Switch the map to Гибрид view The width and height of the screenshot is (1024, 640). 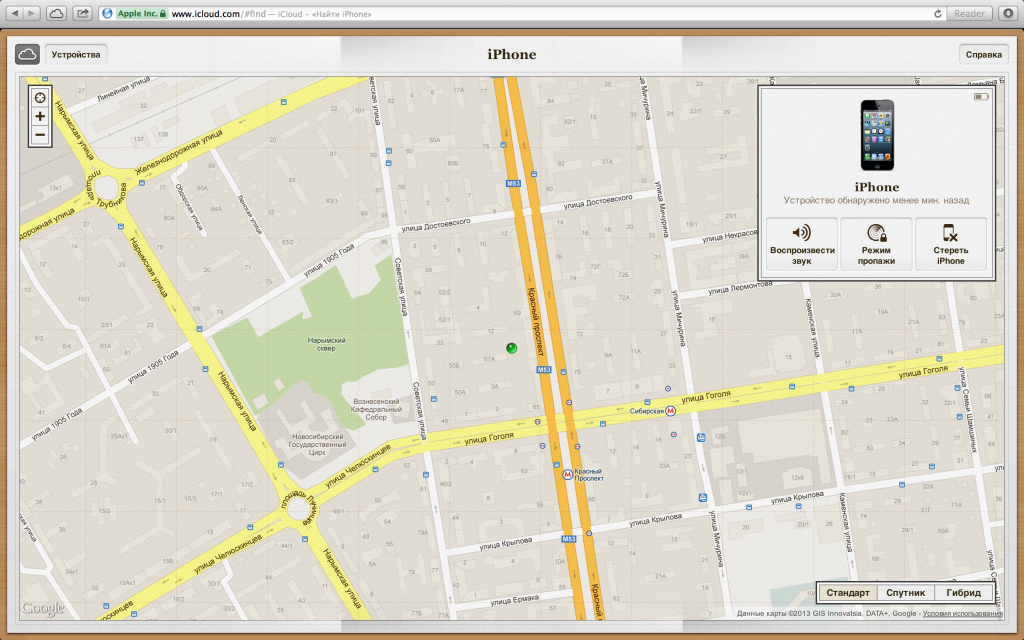pos(963,592)
